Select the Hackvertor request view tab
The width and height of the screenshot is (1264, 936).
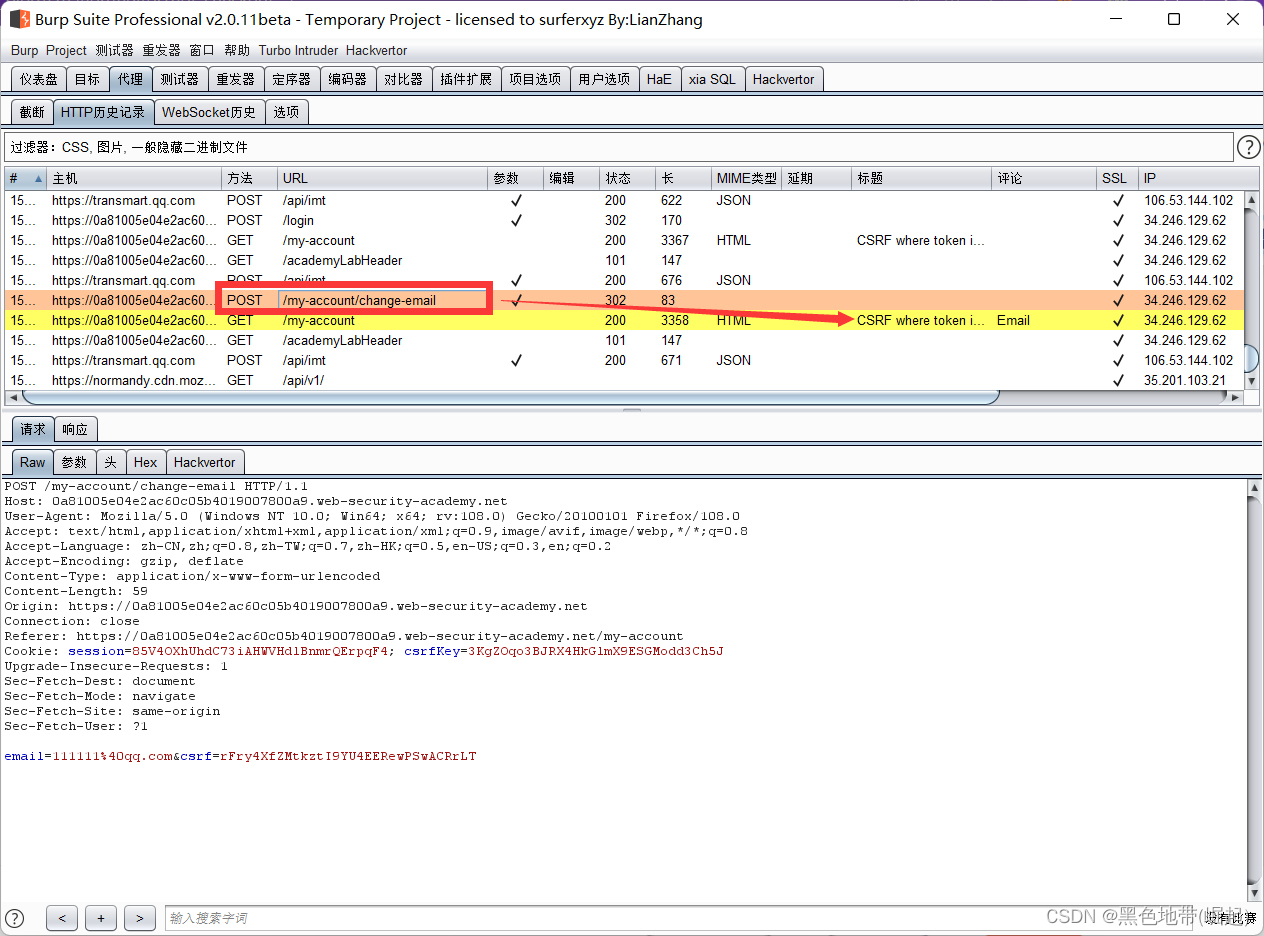click(x=204, y=462)
